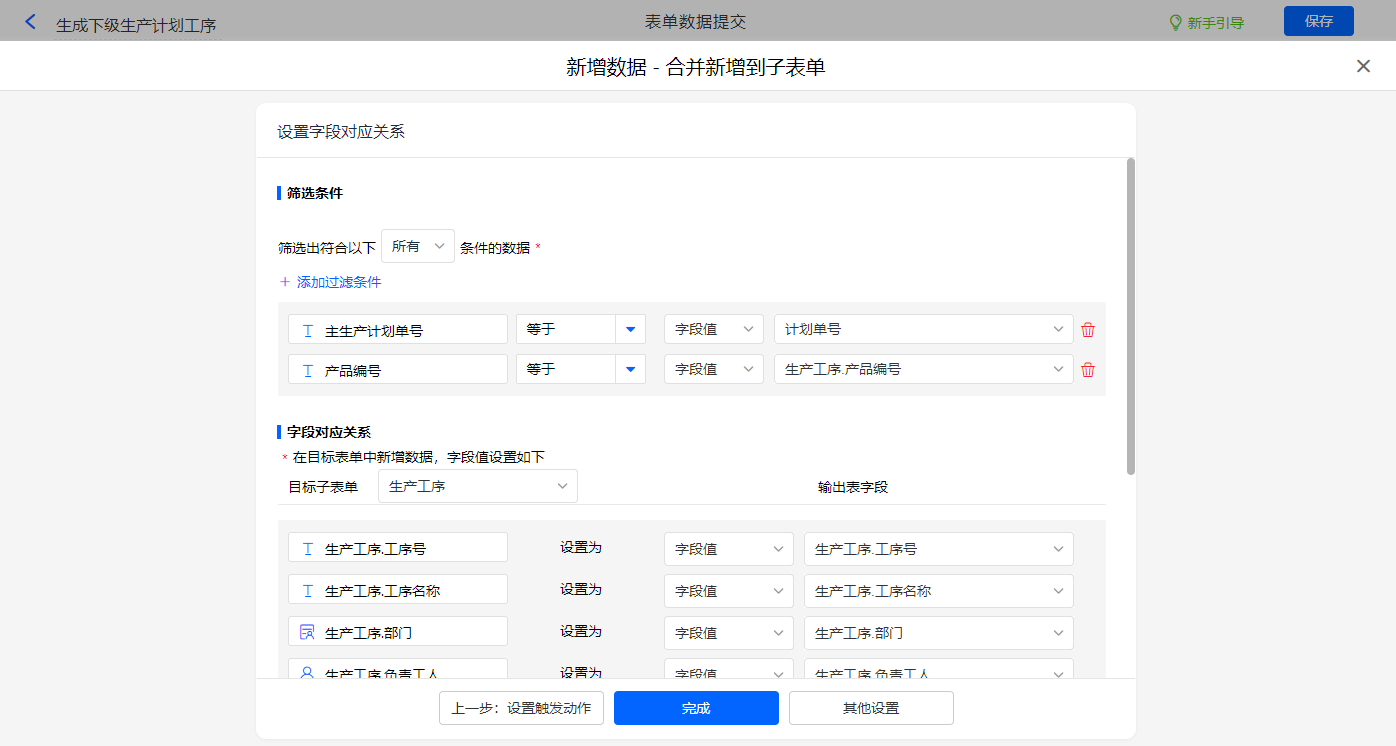The height and width of the screenshot is (746, 1396).
Task: Open 其他设置
Action: (871, 708)
